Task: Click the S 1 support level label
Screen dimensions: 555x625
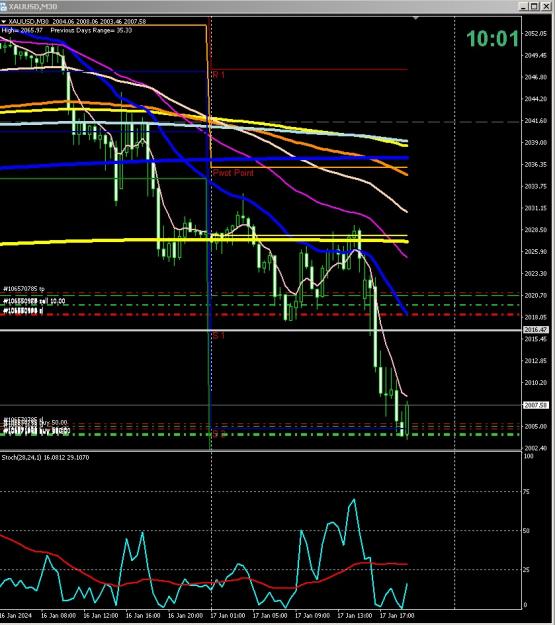Action: click(x=218, y=336)
